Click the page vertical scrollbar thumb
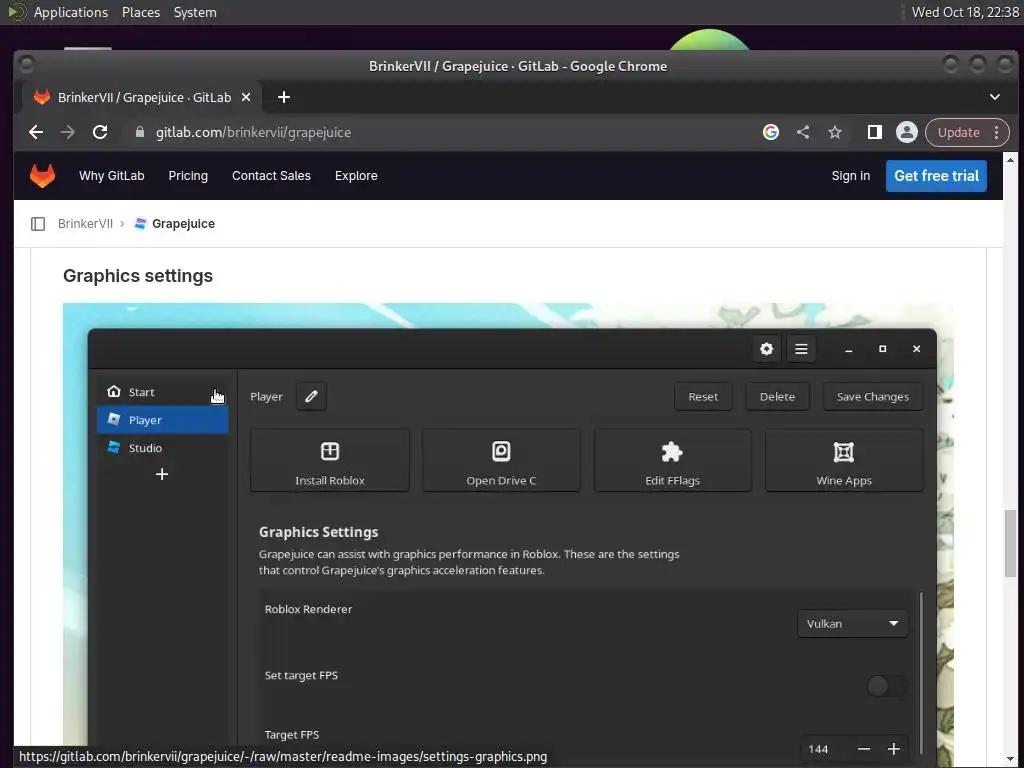The height and width of the screenshot is (768, 1024). click(x=1010, y=543)
